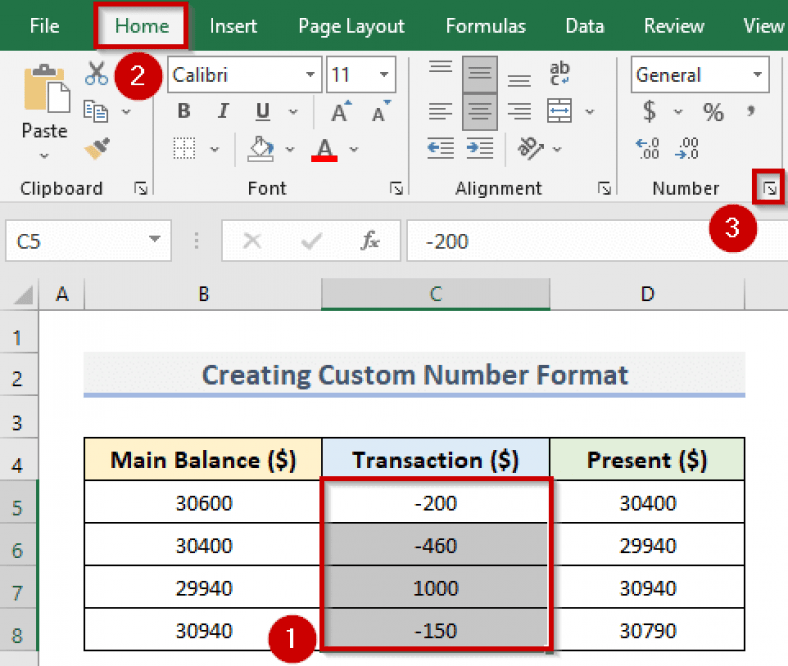The height and width of the screenshot is (666, 788).
Task: Expand underline style arrow
Action: click(x=293, y=112)
